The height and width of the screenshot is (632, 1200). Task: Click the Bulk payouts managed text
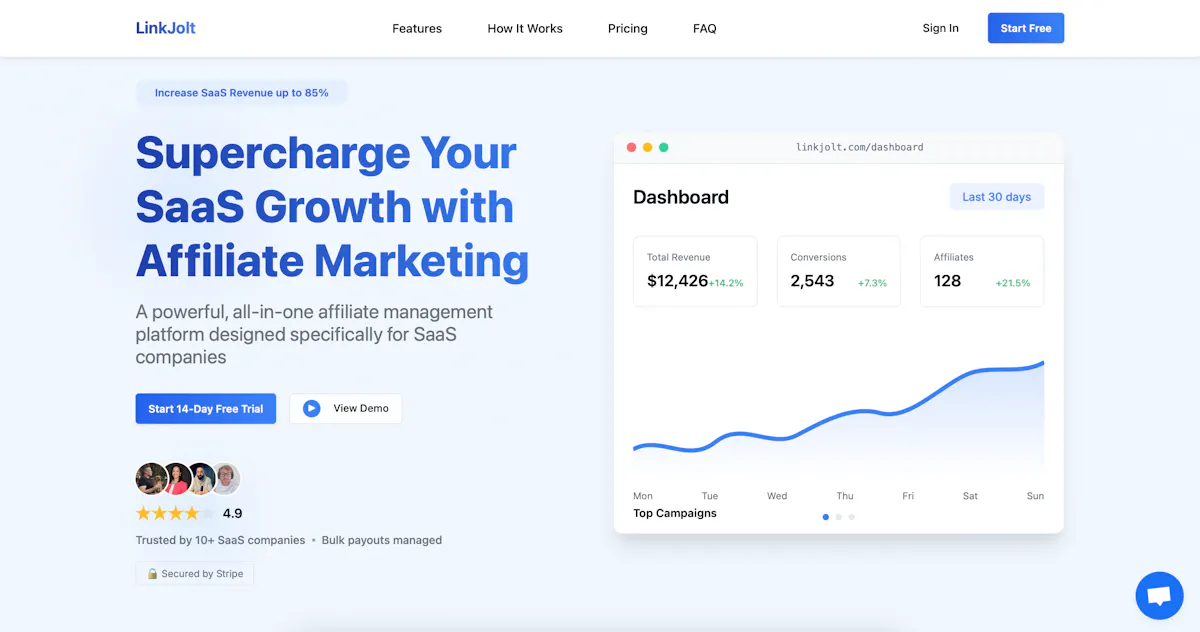(382, 540)
